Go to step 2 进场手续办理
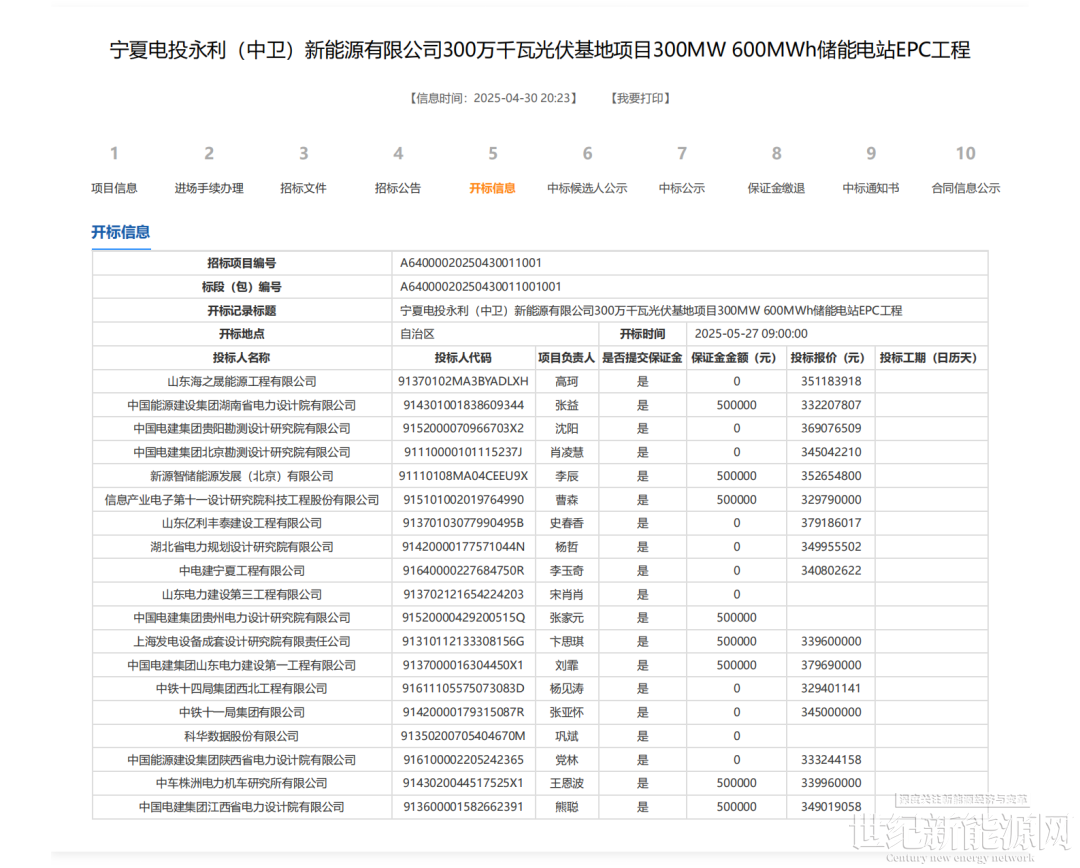Screen dimensions: 1080x868 pos(209,188)
